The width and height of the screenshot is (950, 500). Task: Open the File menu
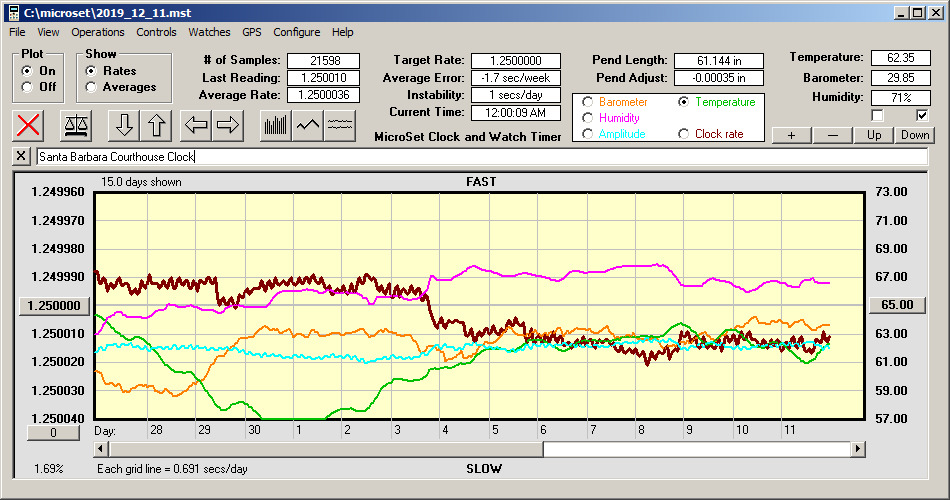(x=17, y=32)
